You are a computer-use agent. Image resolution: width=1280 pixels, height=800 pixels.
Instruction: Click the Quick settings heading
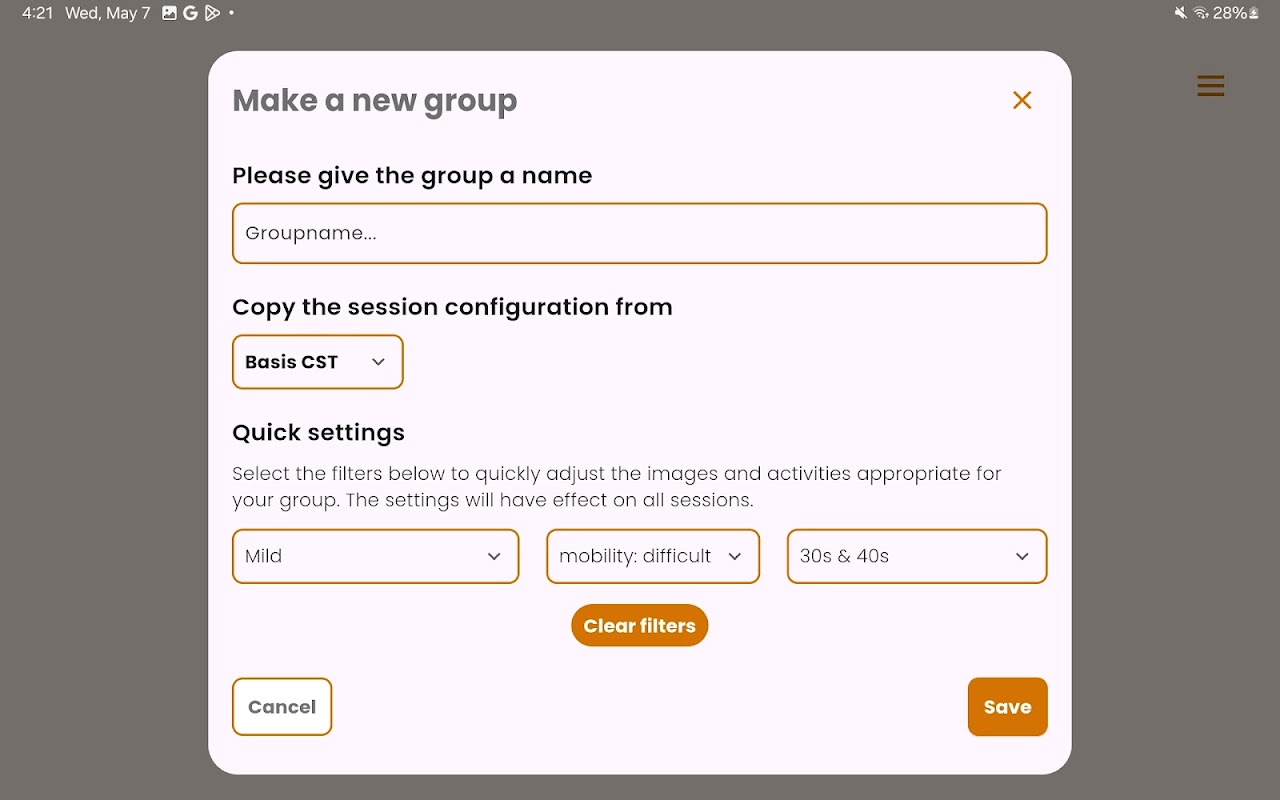click(318, 432)
